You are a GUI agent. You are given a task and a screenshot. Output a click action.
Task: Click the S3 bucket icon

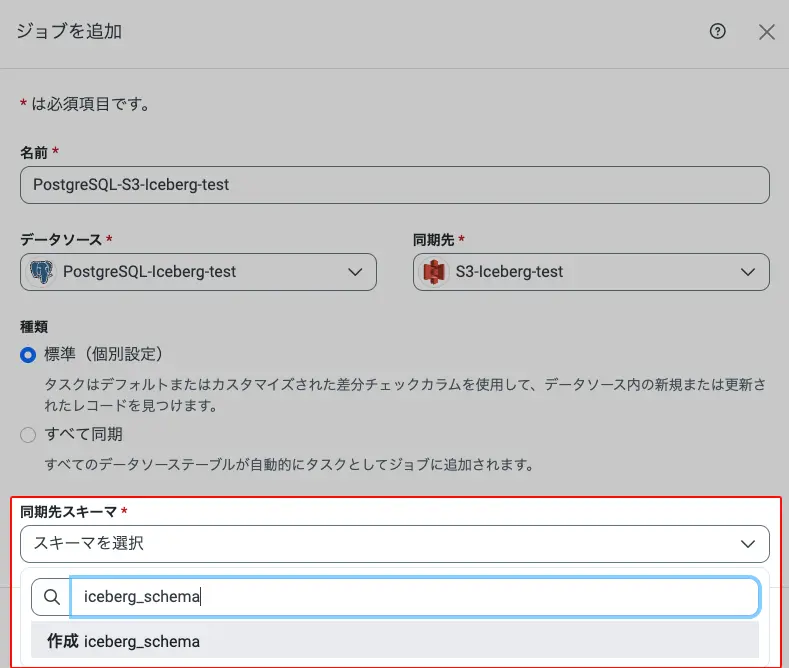click(x=434, y=272)
